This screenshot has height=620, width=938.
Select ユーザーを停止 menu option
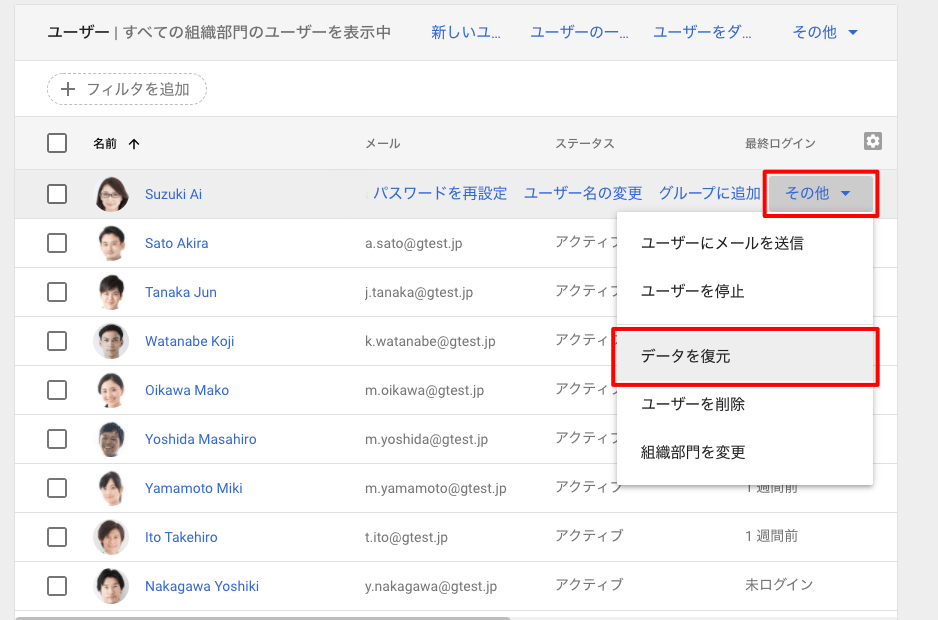pos(692,292)
